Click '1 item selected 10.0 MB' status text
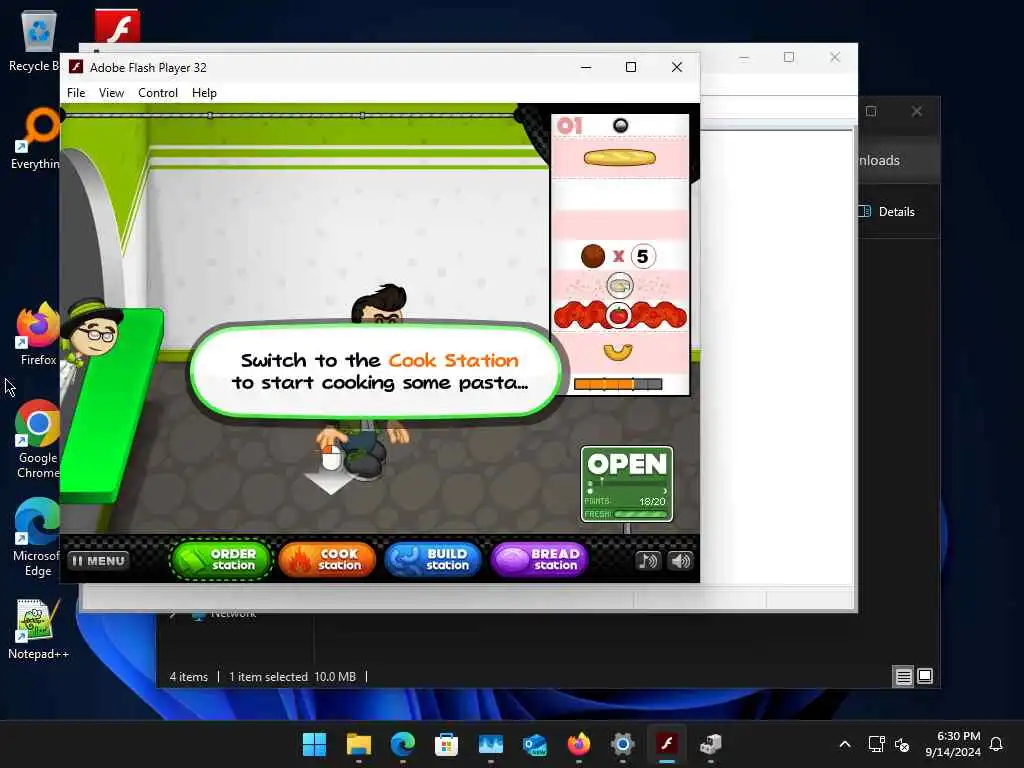 click(x=292, y=677)
